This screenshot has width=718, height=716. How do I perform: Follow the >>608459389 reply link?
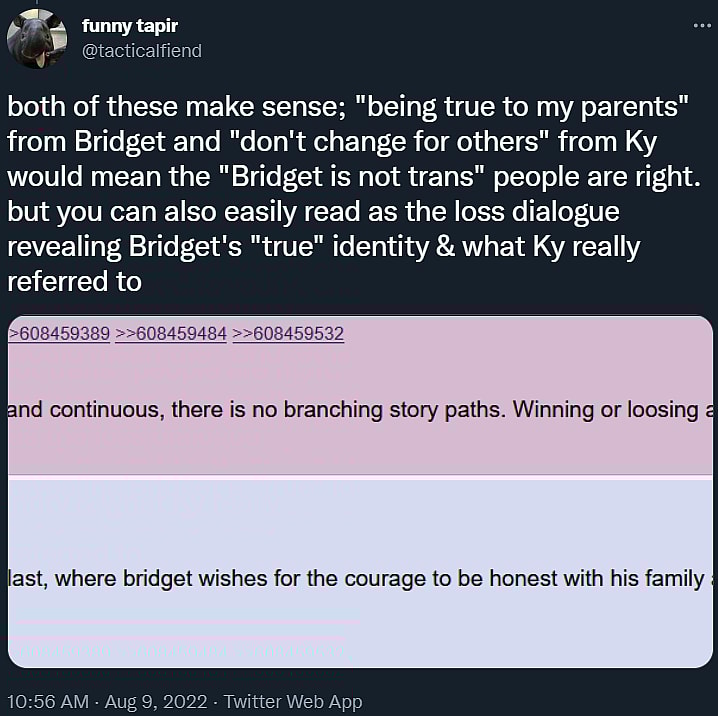tap(60, 334)
